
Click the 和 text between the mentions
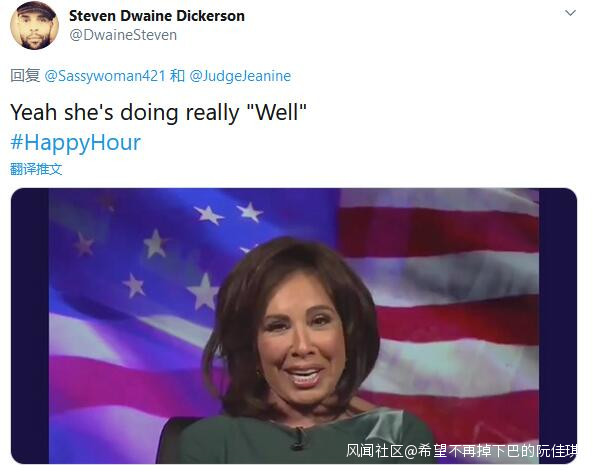(x=177, y=76)
